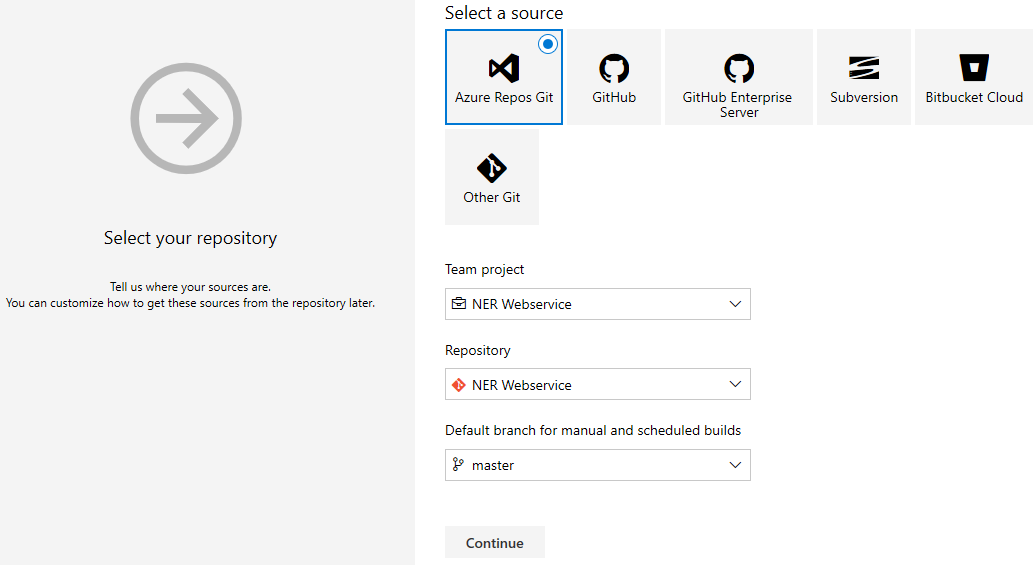This screenshot has height=565, width=1035.
Task: Toggle the Azure Repos Git radio button
Action: click(548, 44)
